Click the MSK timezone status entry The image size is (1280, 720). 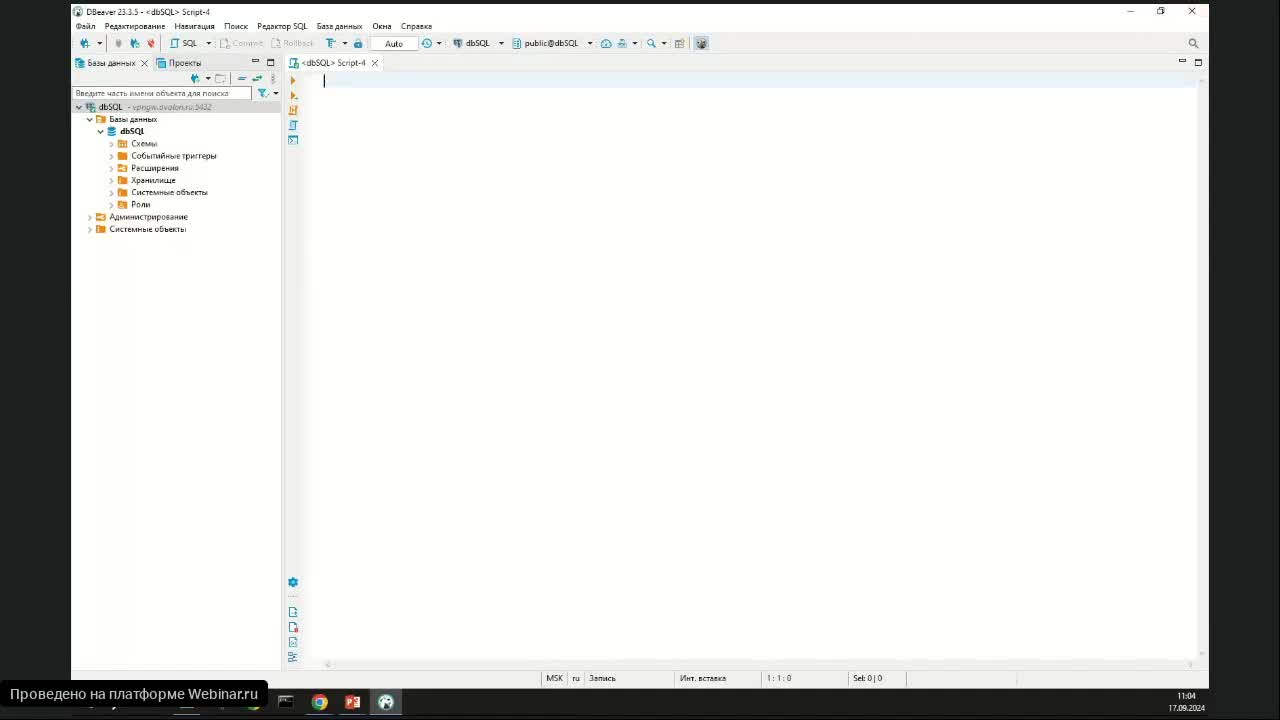554,678
